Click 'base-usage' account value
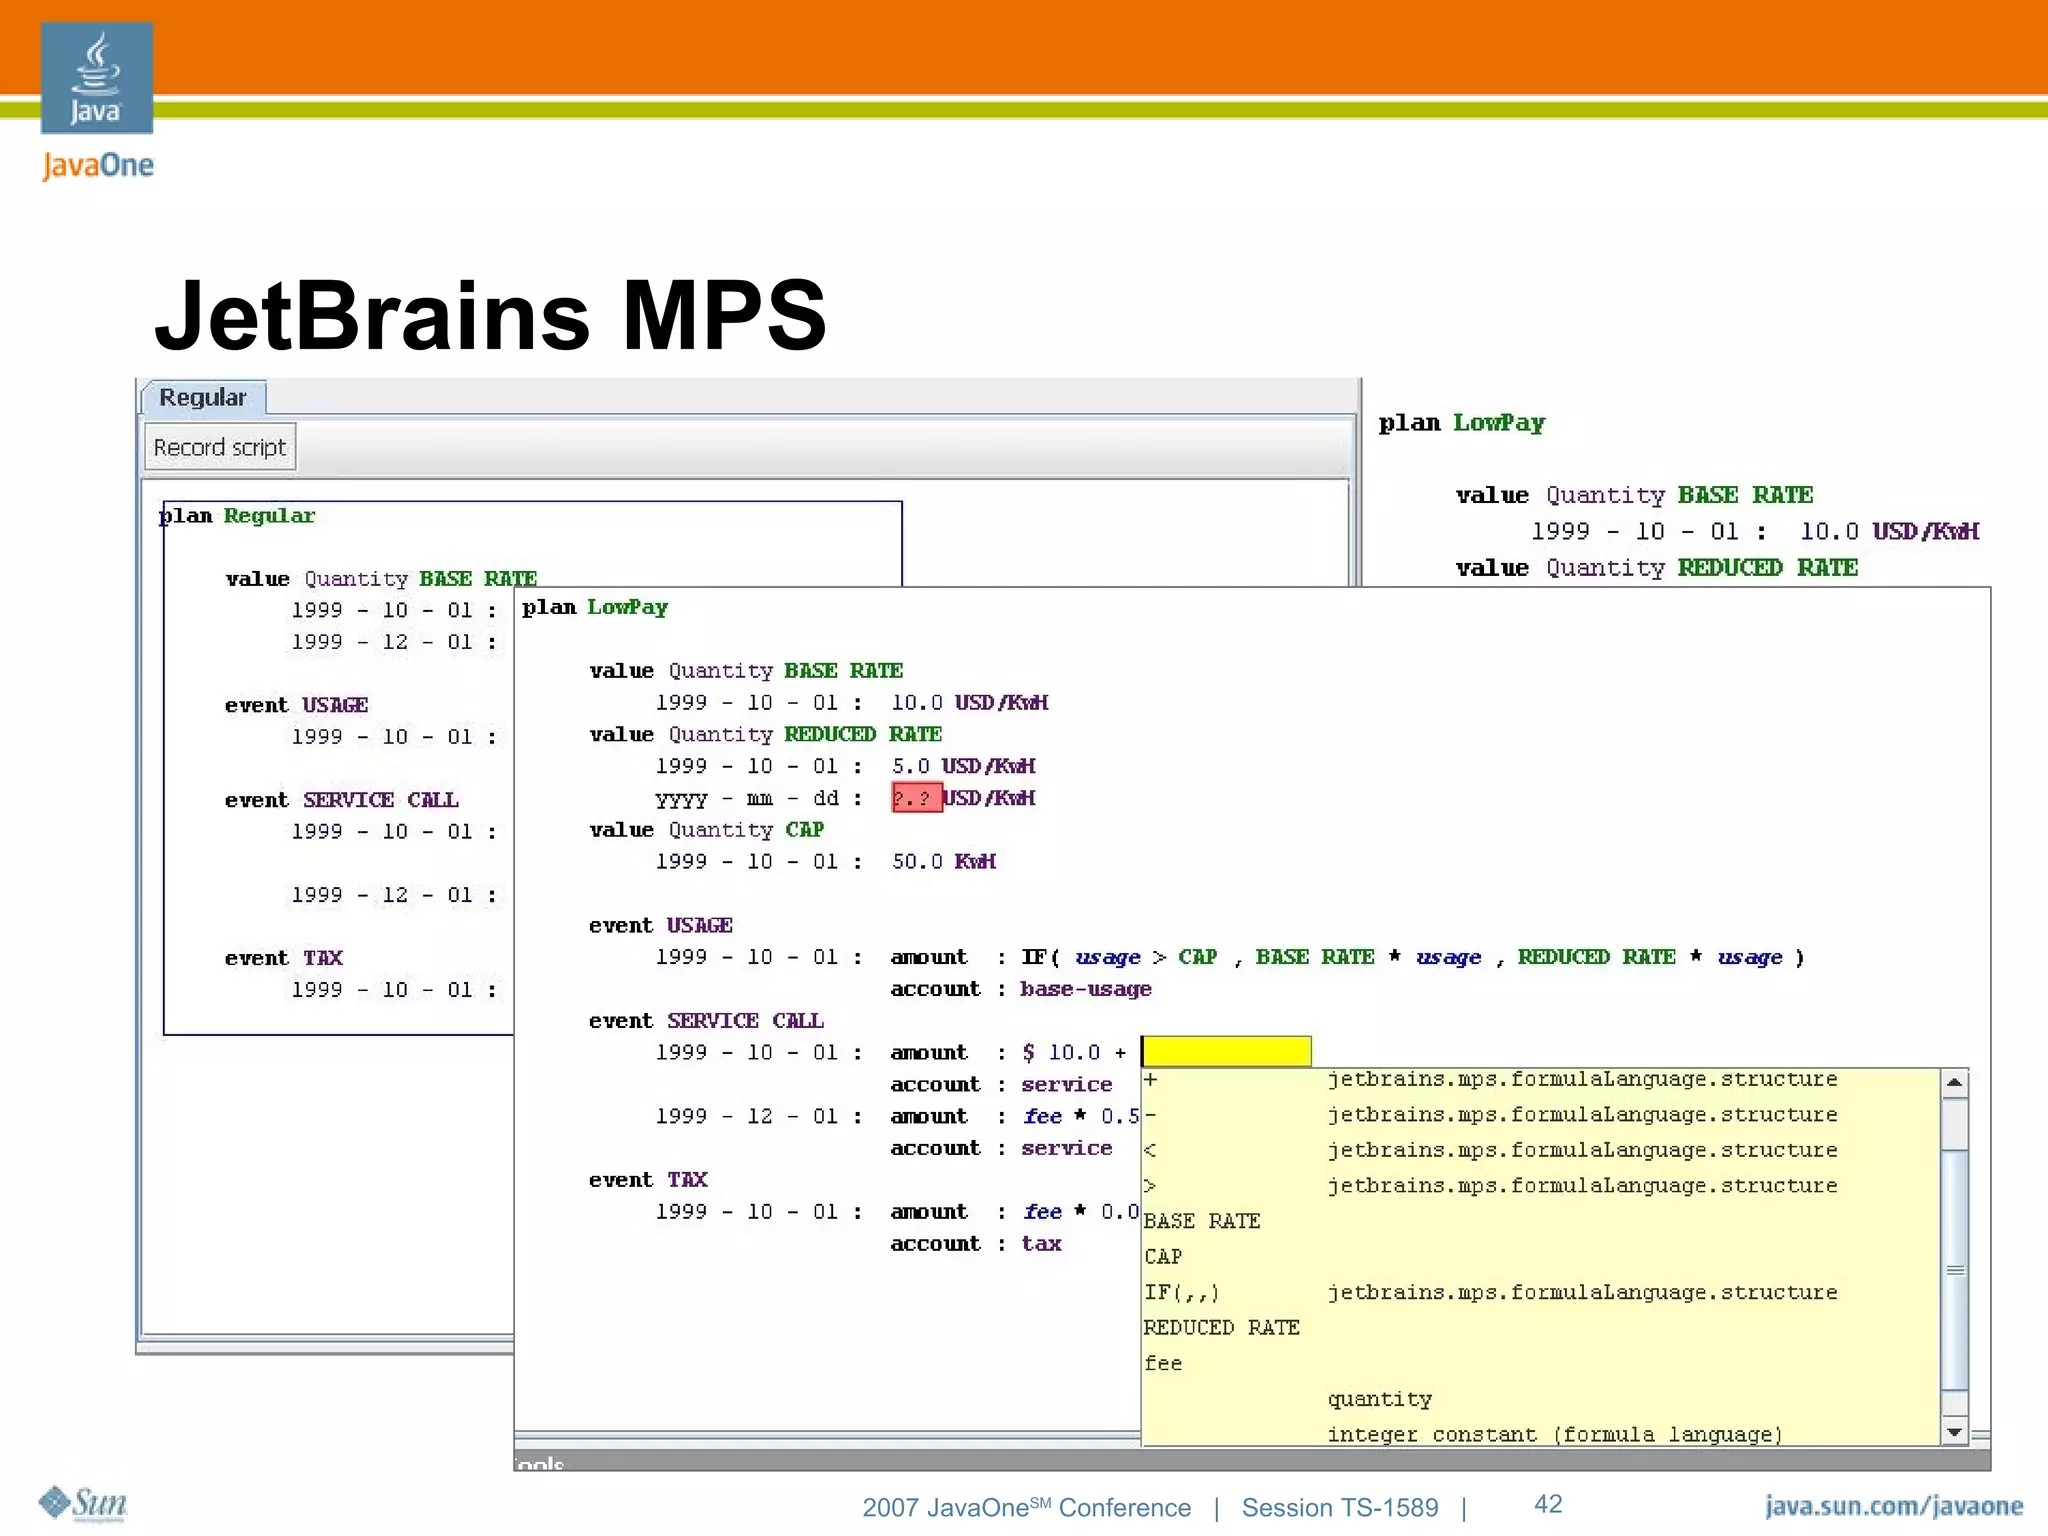The width and height of the screenshot is (2048, 1536). (x=1086, y=989)
